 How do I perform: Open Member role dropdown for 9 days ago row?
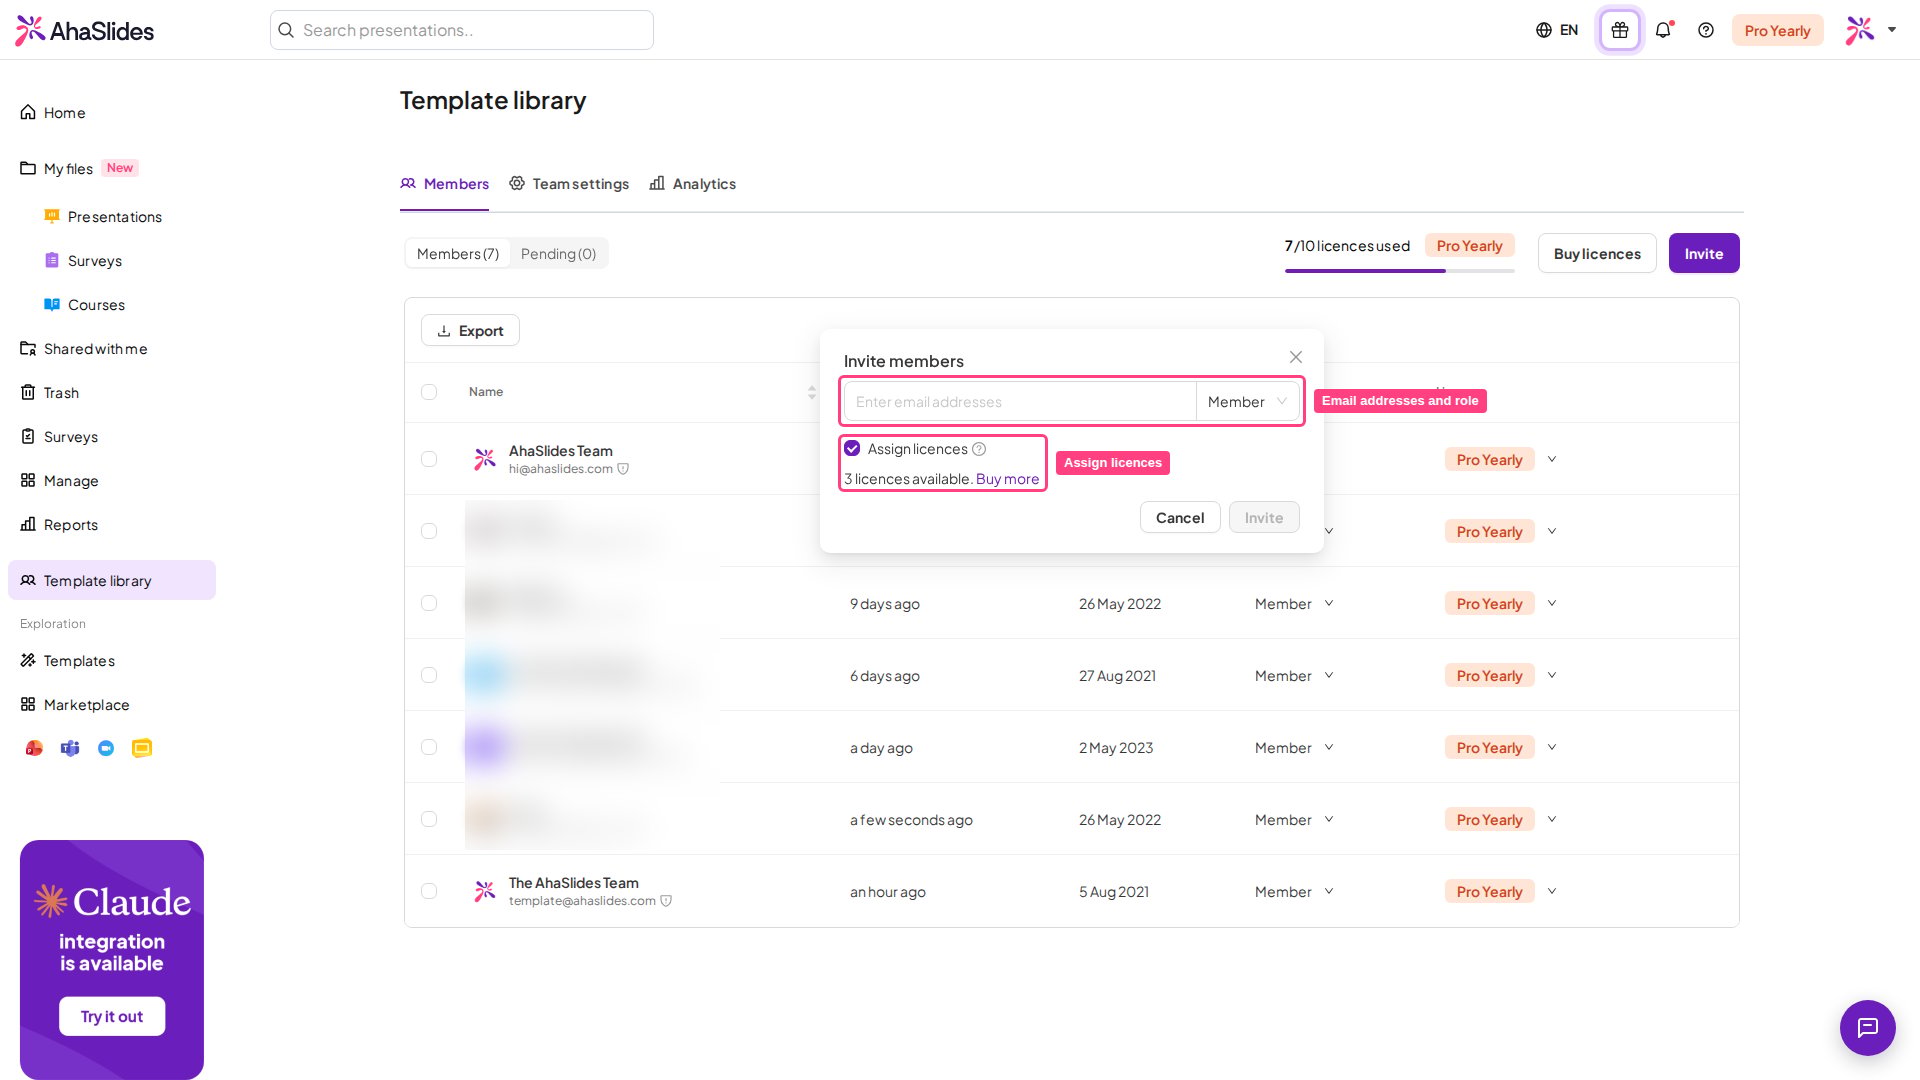tap(1294, 604)
